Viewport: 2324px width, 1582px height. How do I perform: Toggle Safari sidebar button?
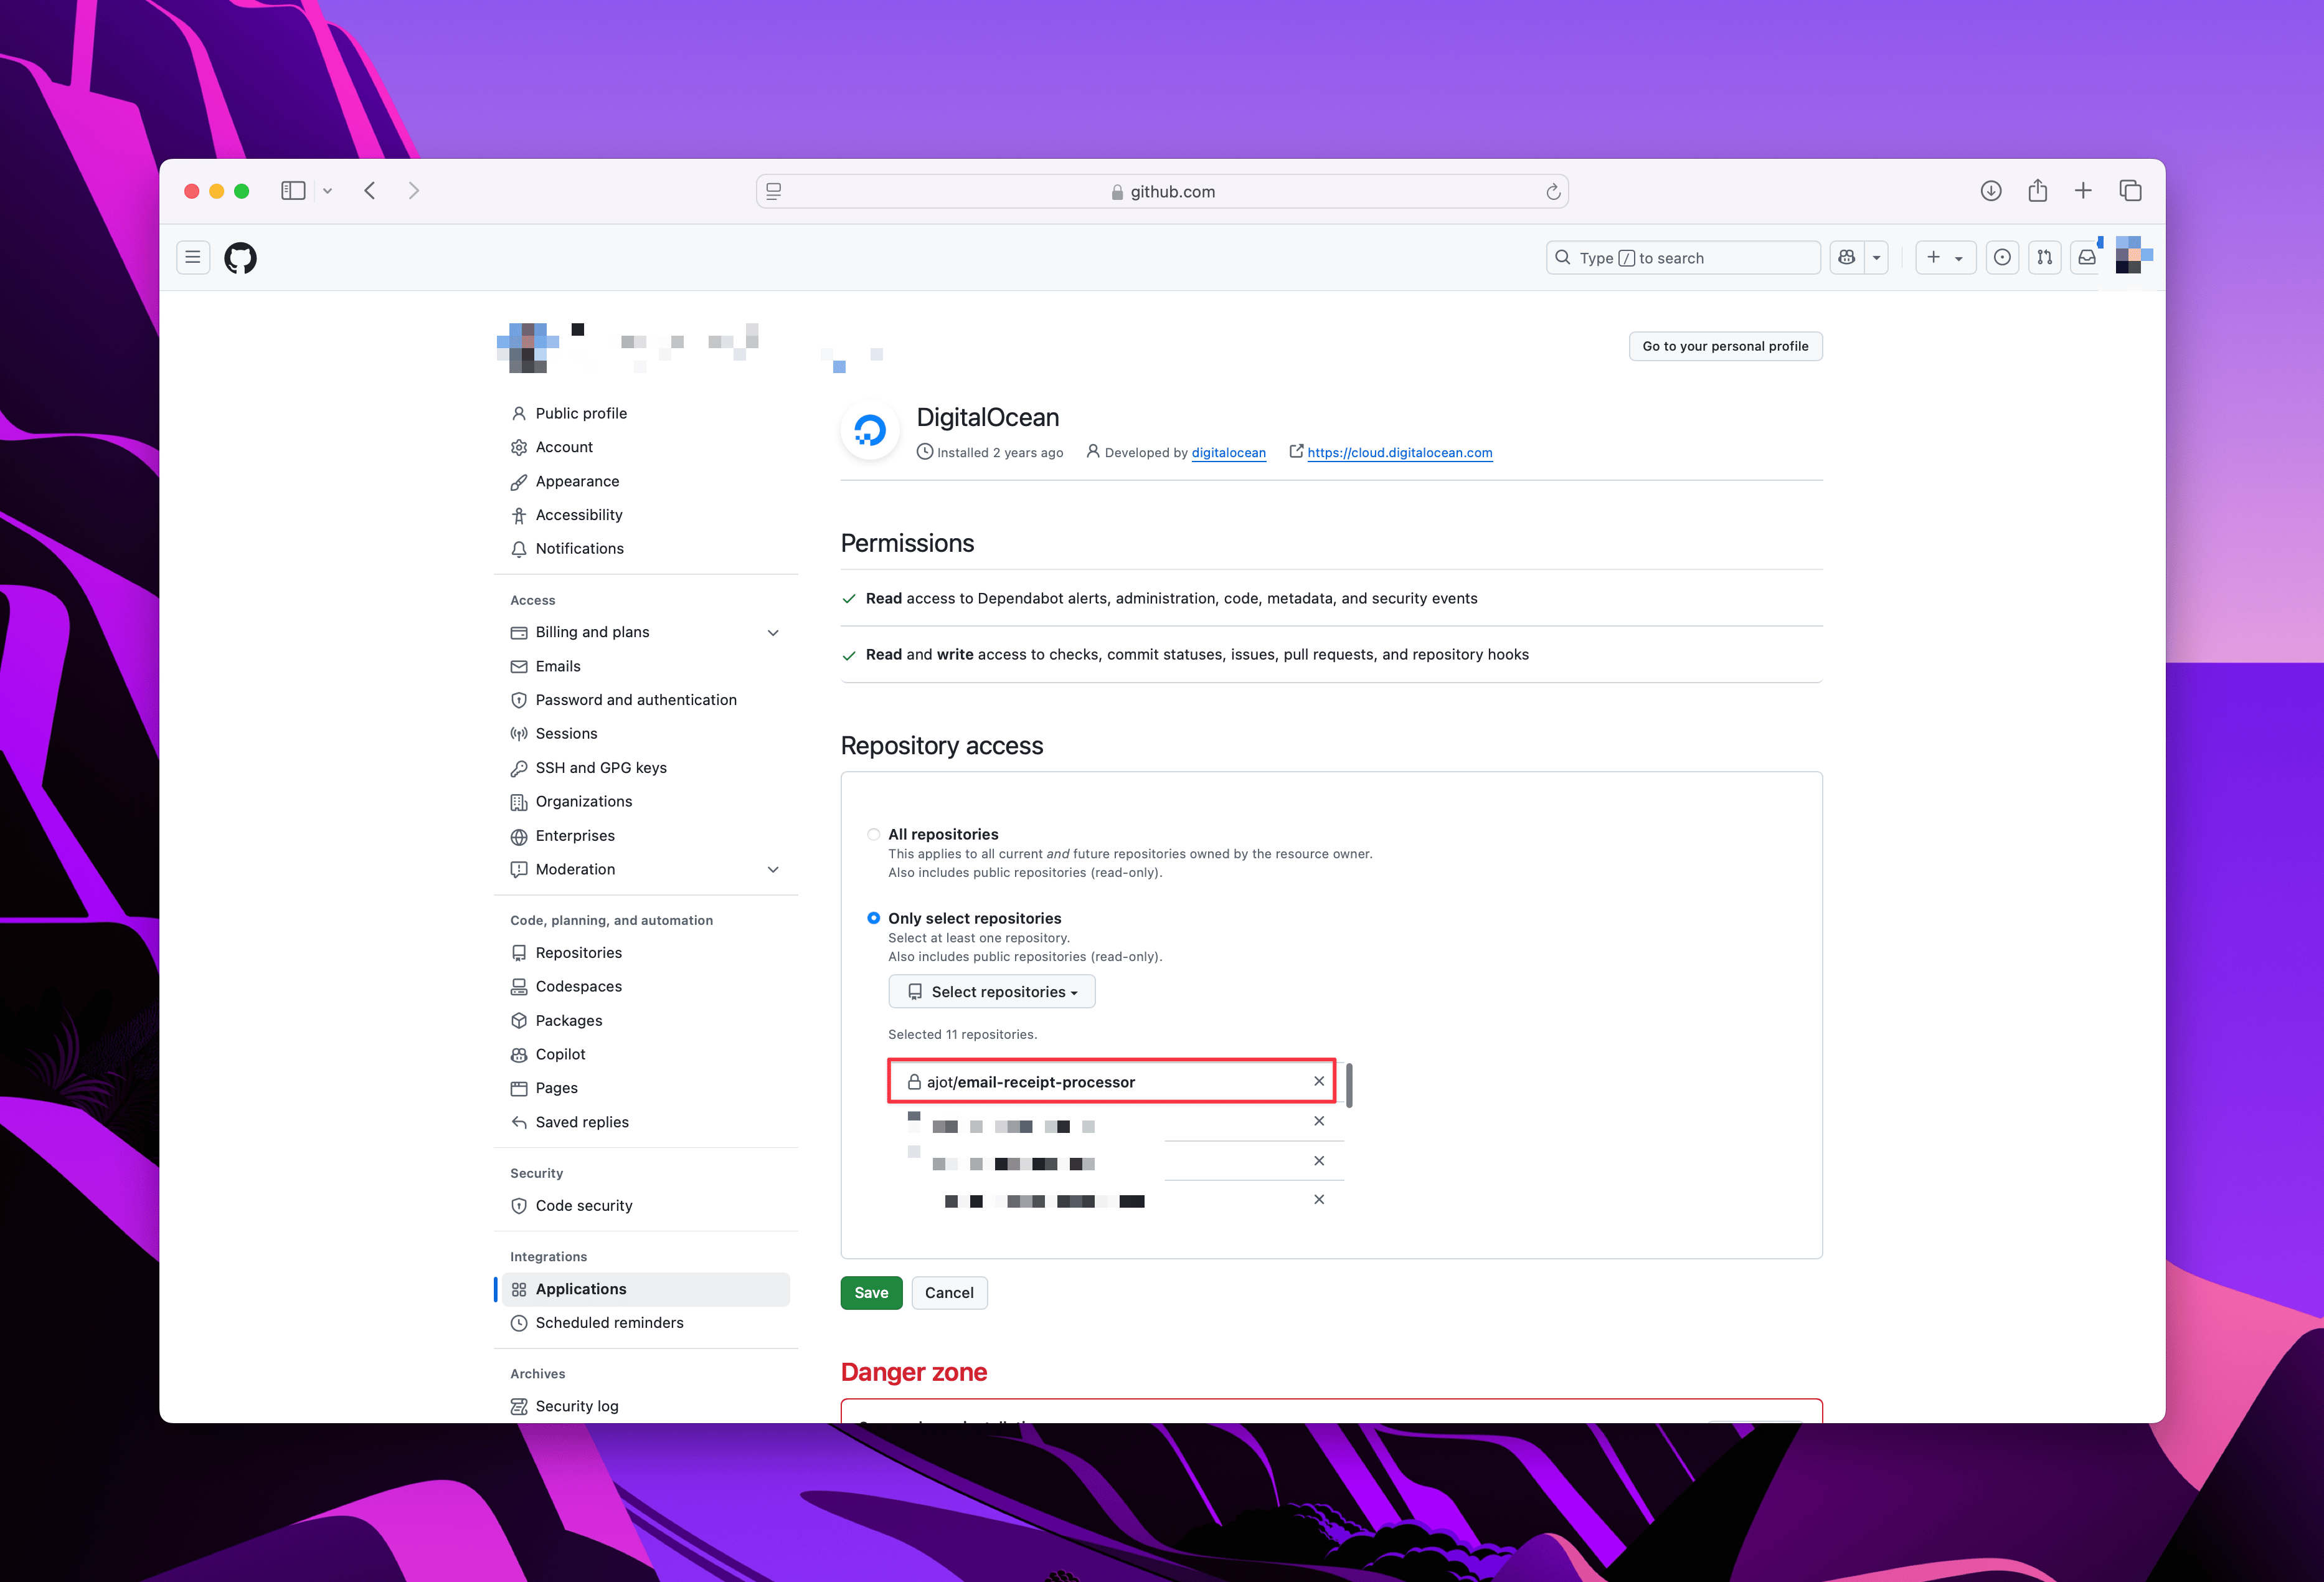[293, 190]
